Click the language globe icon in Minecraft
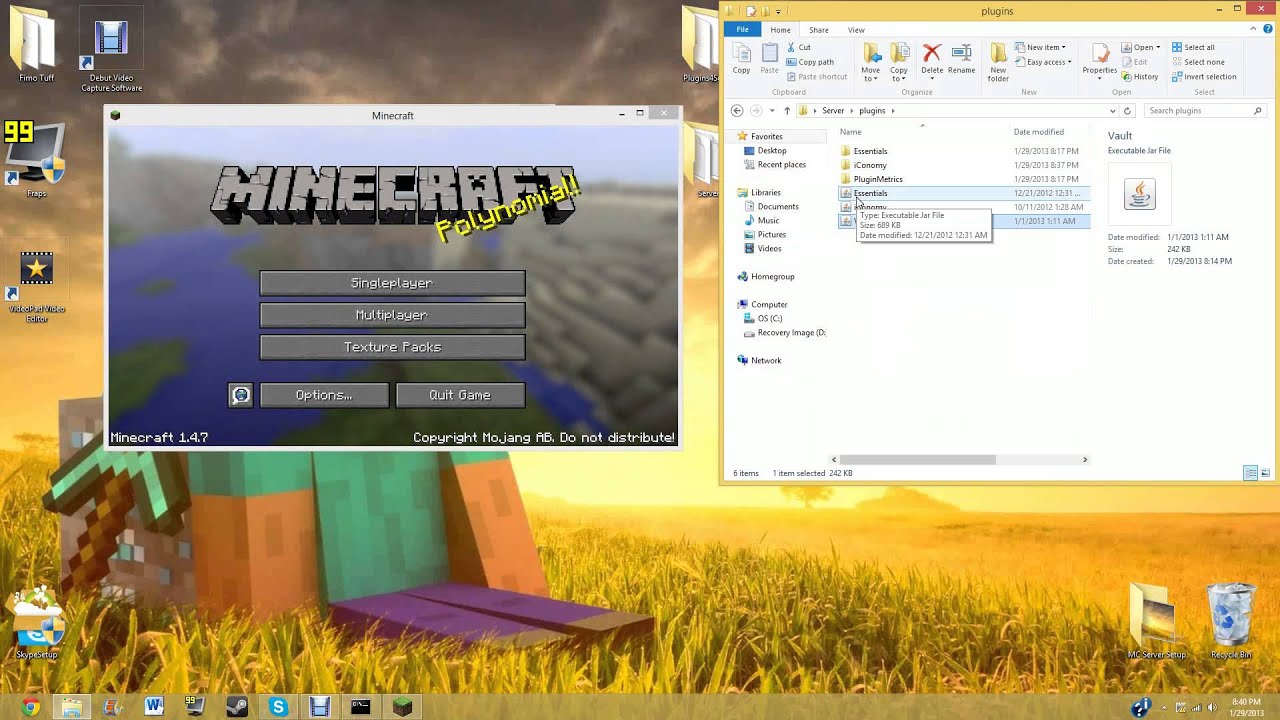The image size is (1280, 720). [241, 395]
